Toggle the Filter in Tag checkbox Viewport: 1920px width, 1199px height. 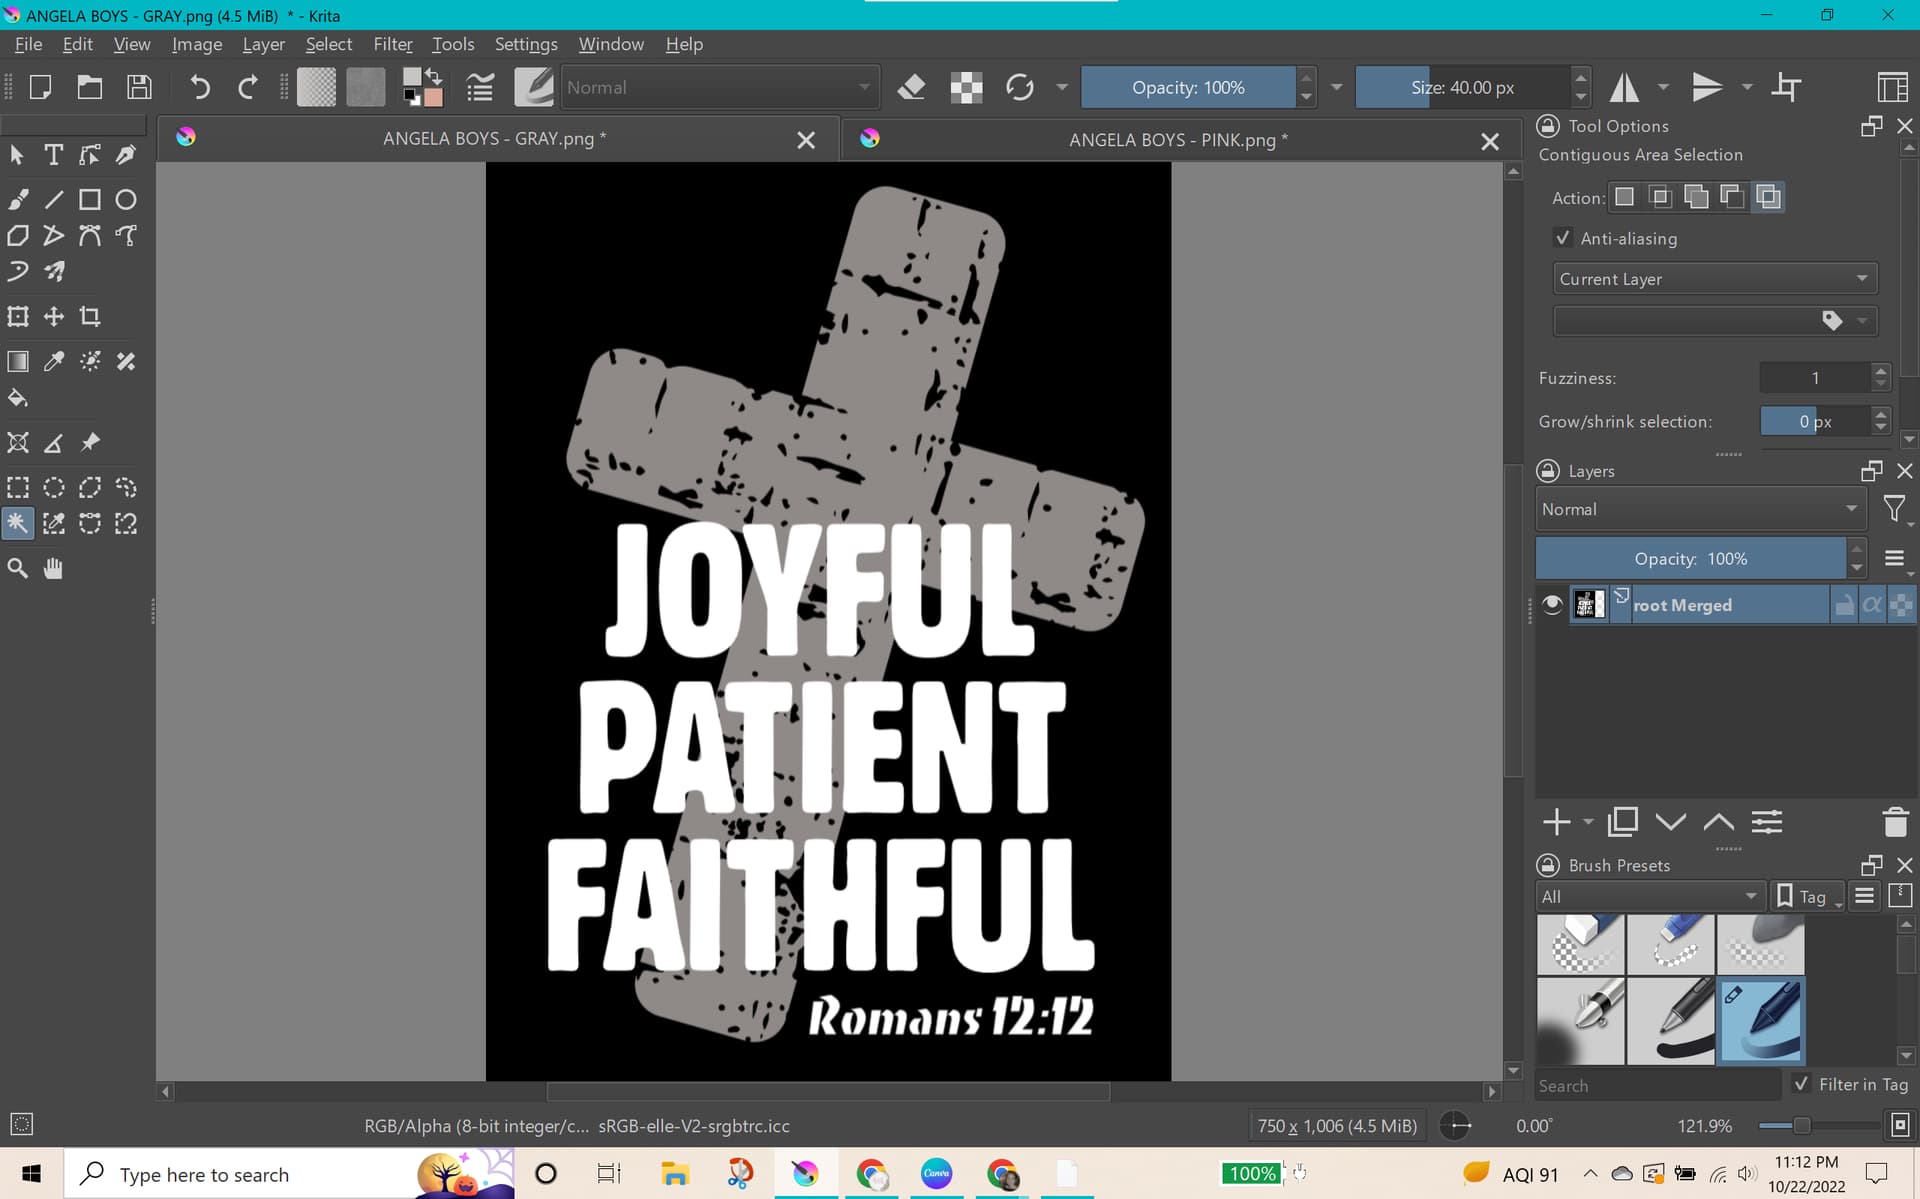point(1801,1084)
